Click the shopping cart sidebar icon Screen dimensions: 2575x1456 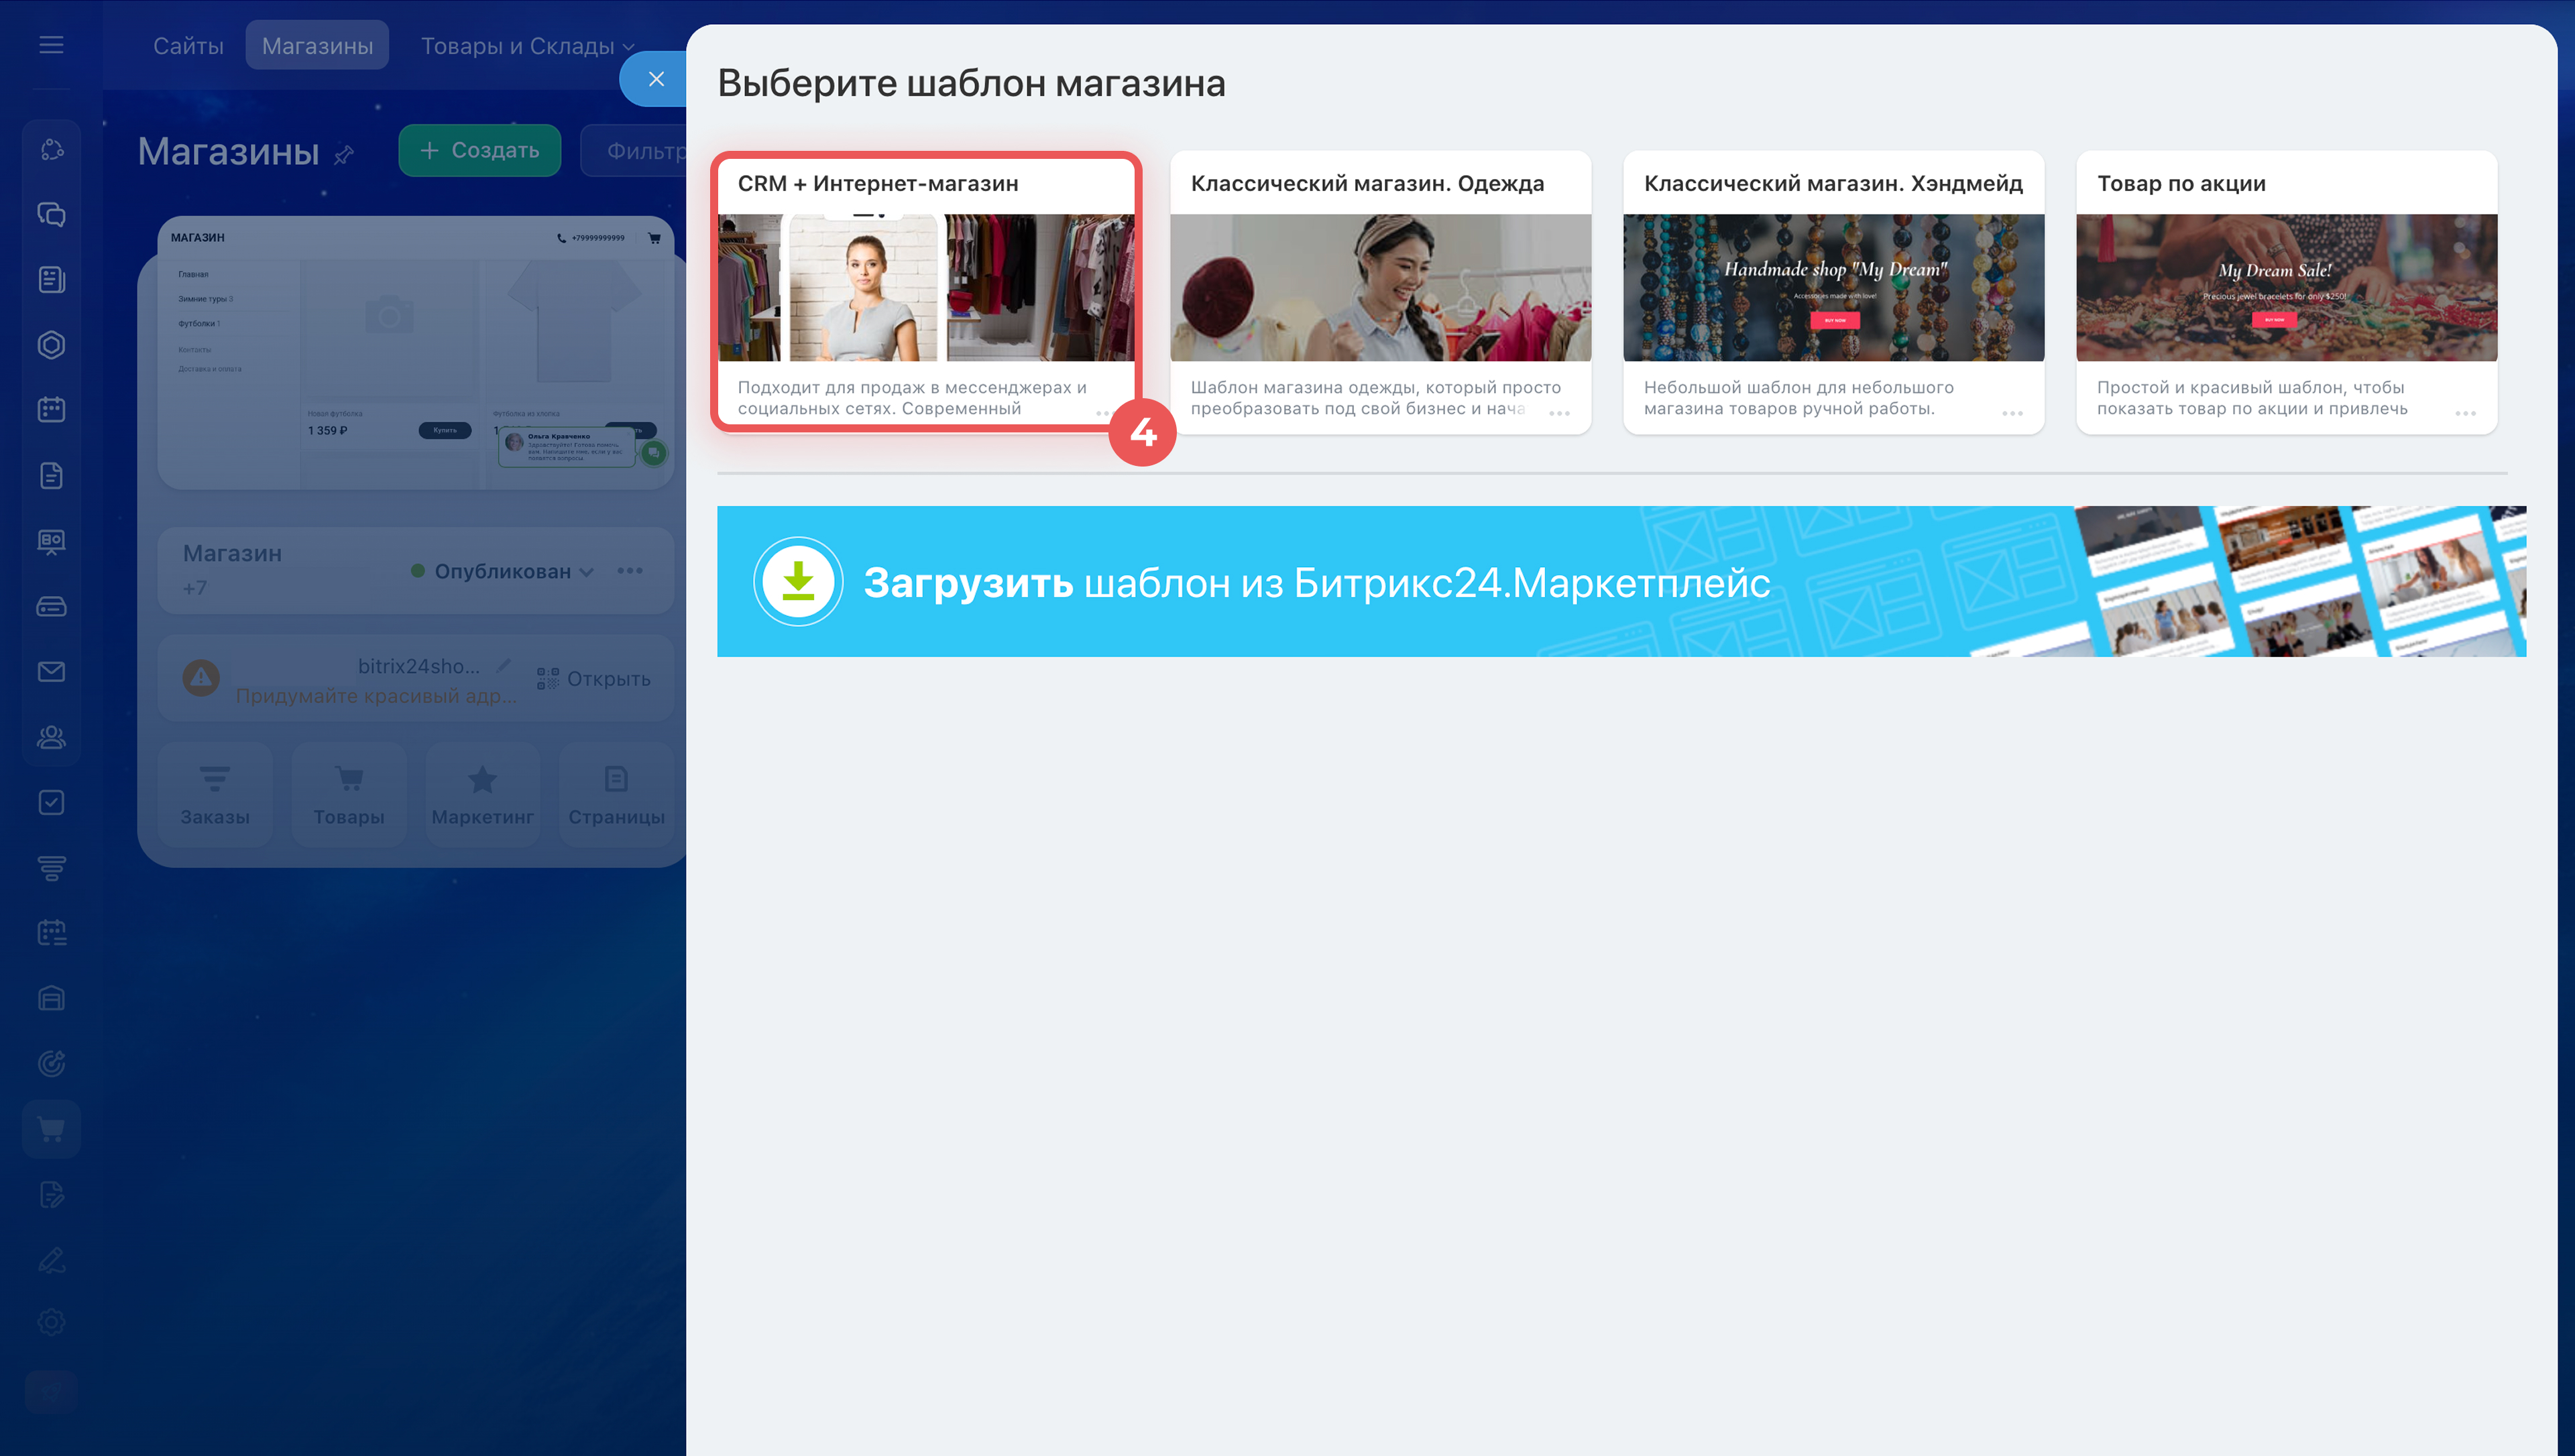coord(51,1129)
